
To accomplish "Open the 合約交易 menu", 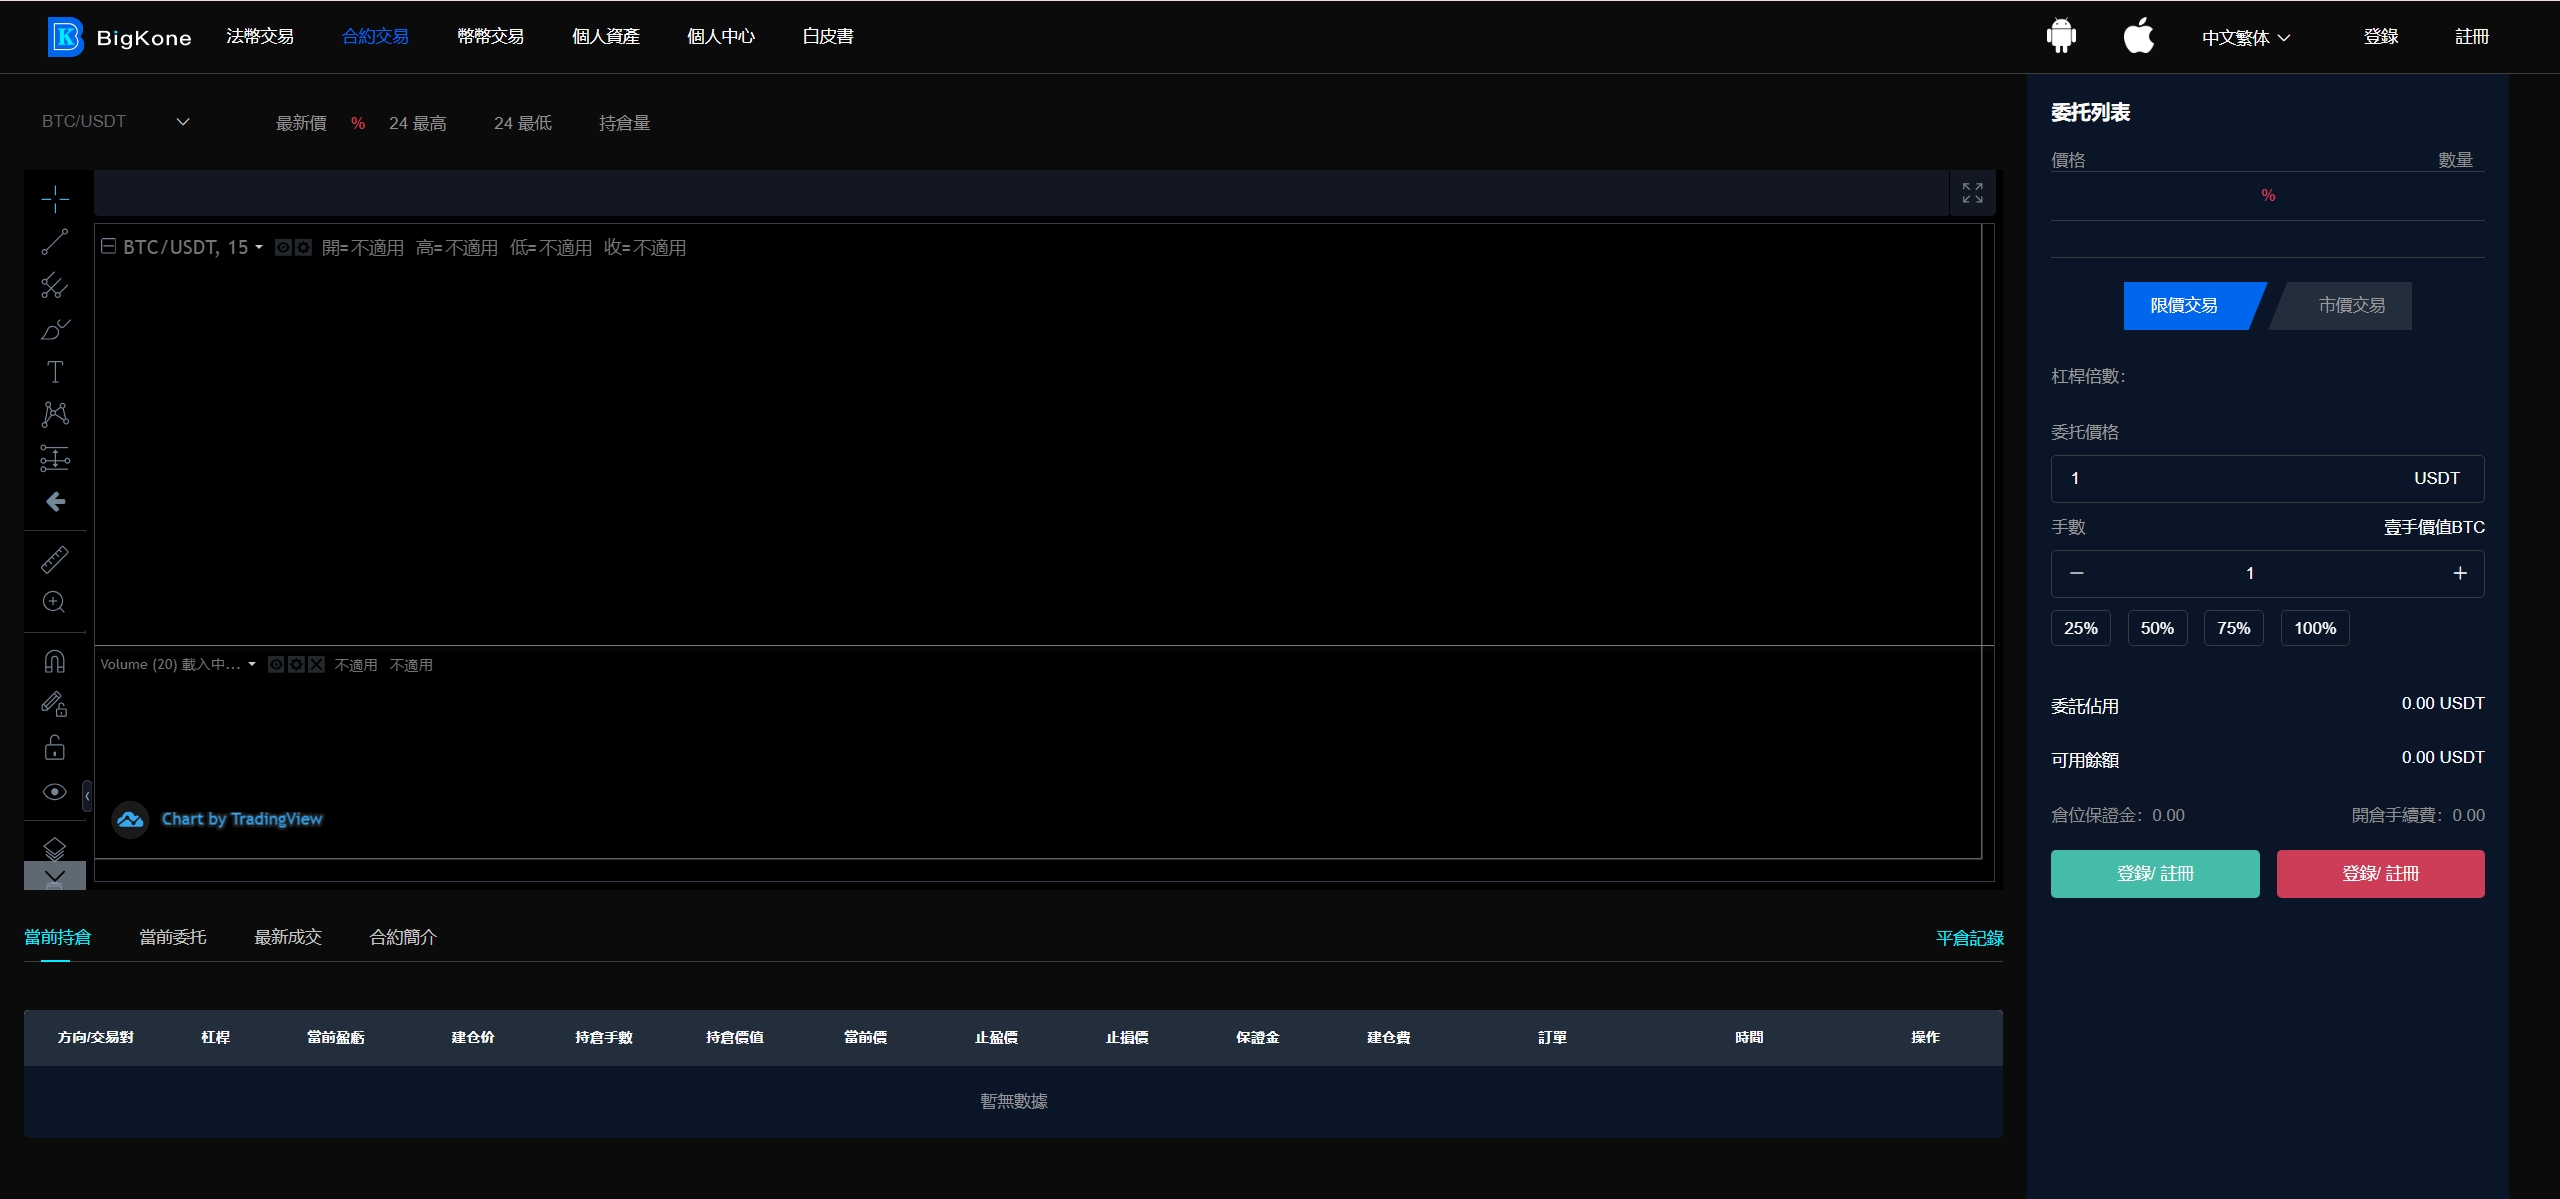I will (375, 36).
